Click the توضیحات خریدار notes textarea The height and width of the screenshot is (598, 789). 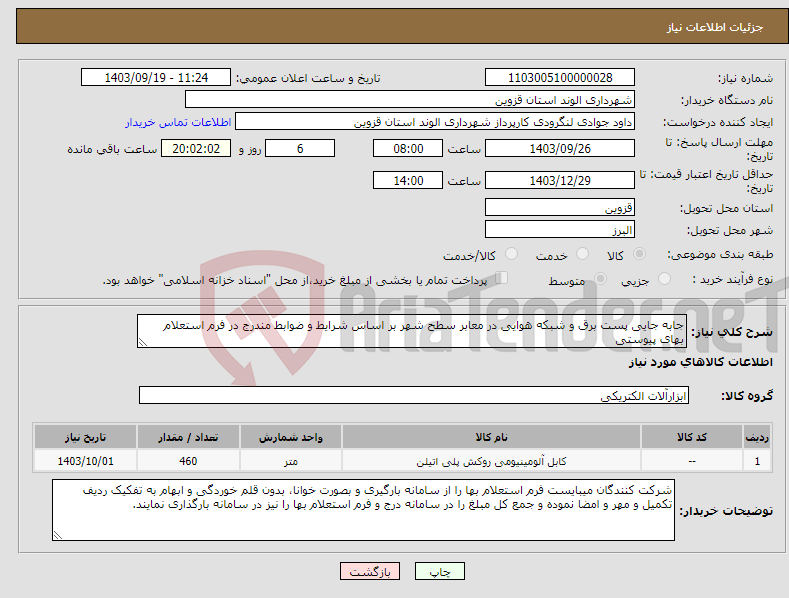click(x=363, y=510)
